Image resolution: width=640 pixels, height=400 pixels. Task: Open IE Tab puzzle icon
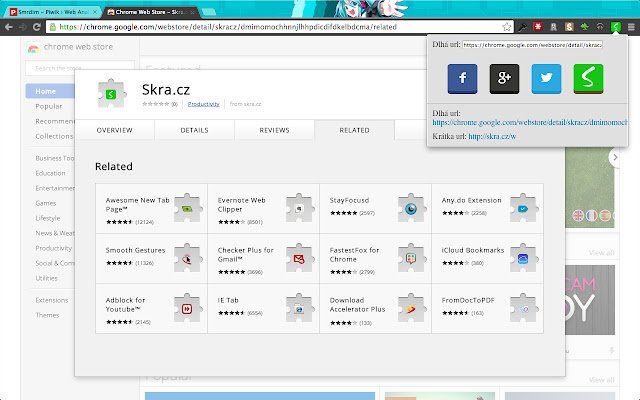pyautogui.click(x=300, y=308)
